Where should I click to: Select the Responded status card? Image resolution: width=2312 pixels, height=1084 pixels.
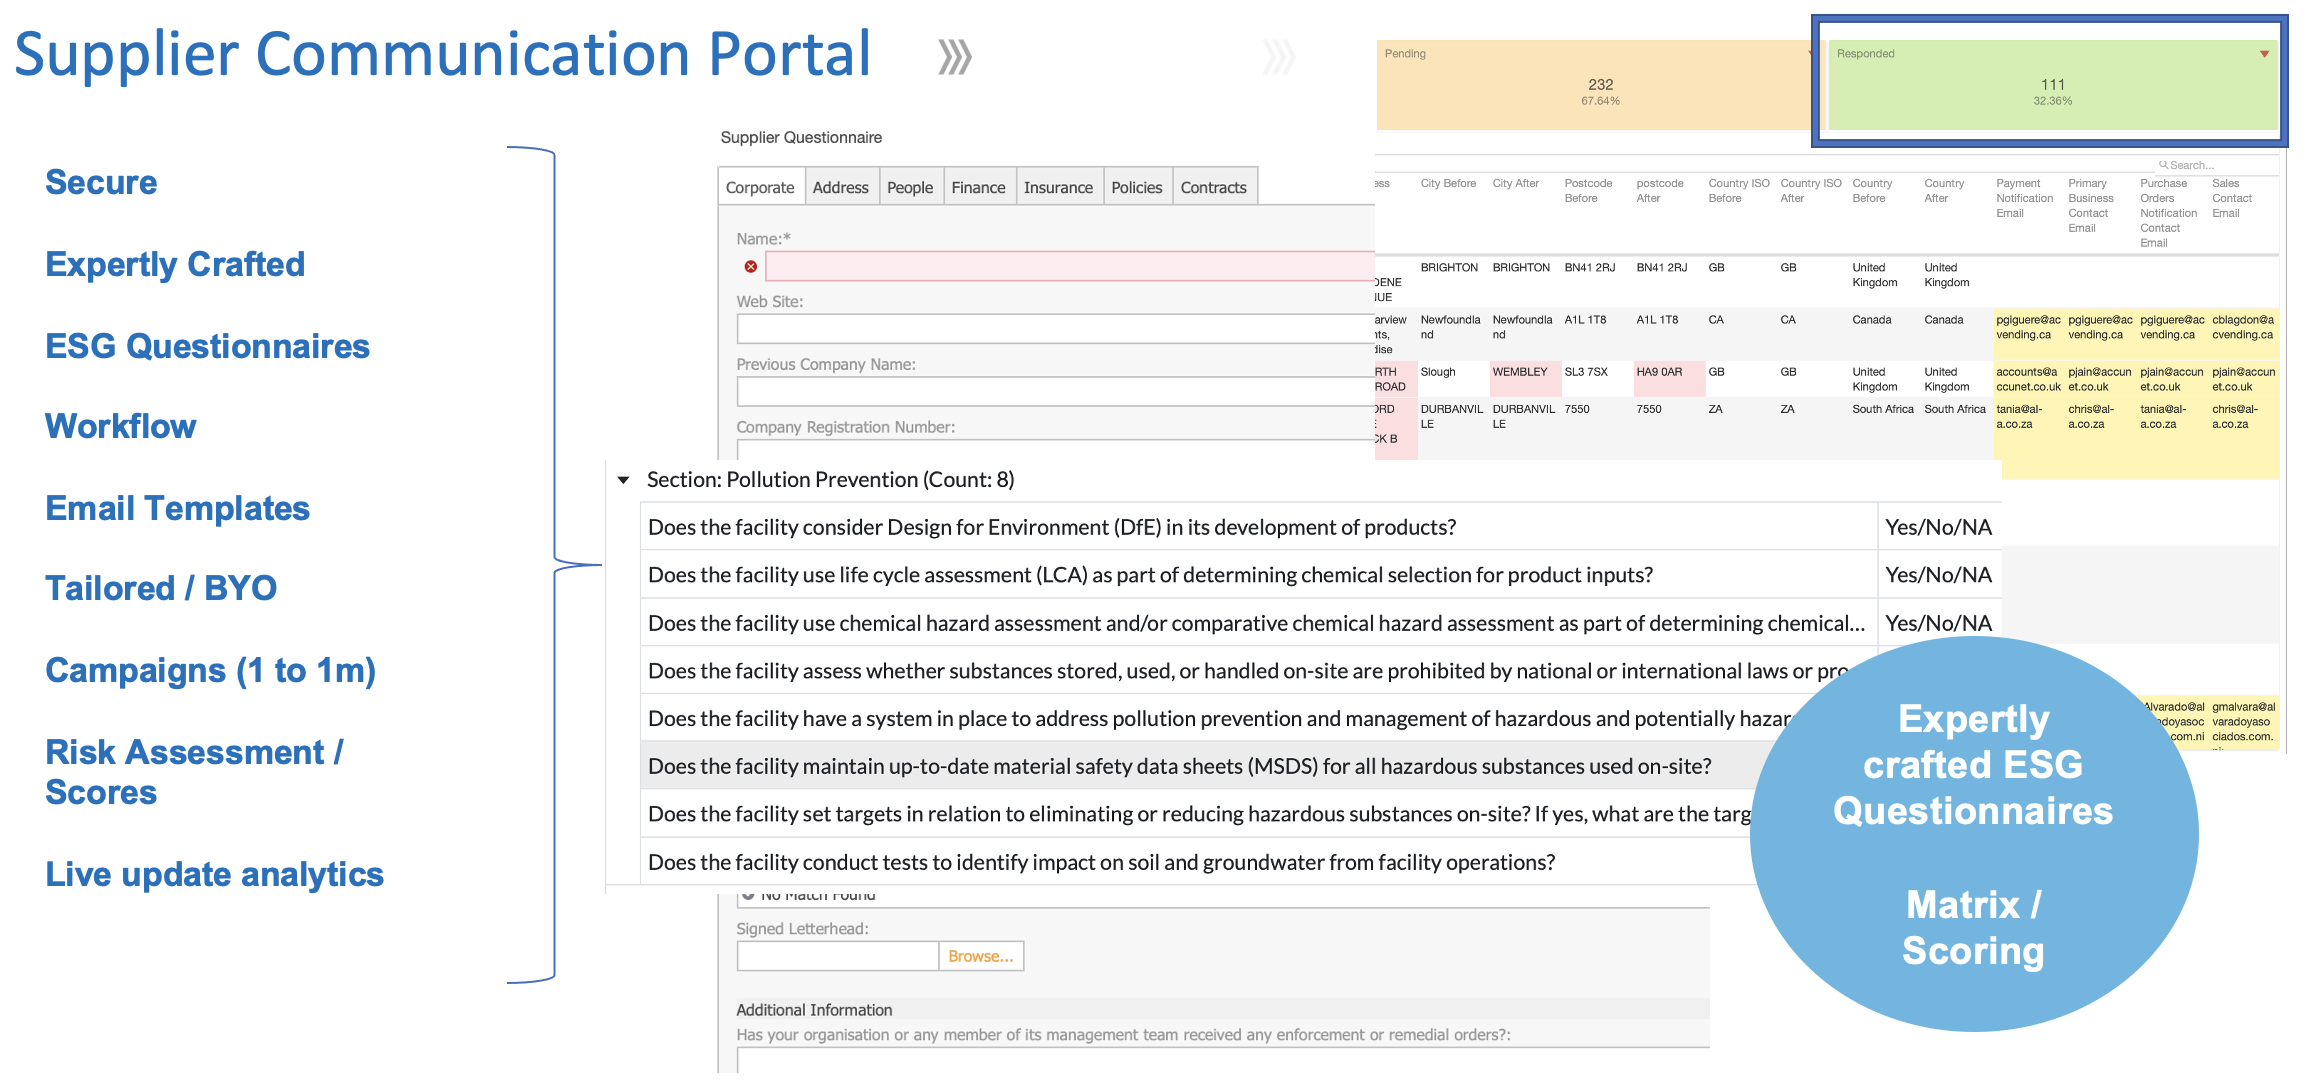tap(2052, 85)
